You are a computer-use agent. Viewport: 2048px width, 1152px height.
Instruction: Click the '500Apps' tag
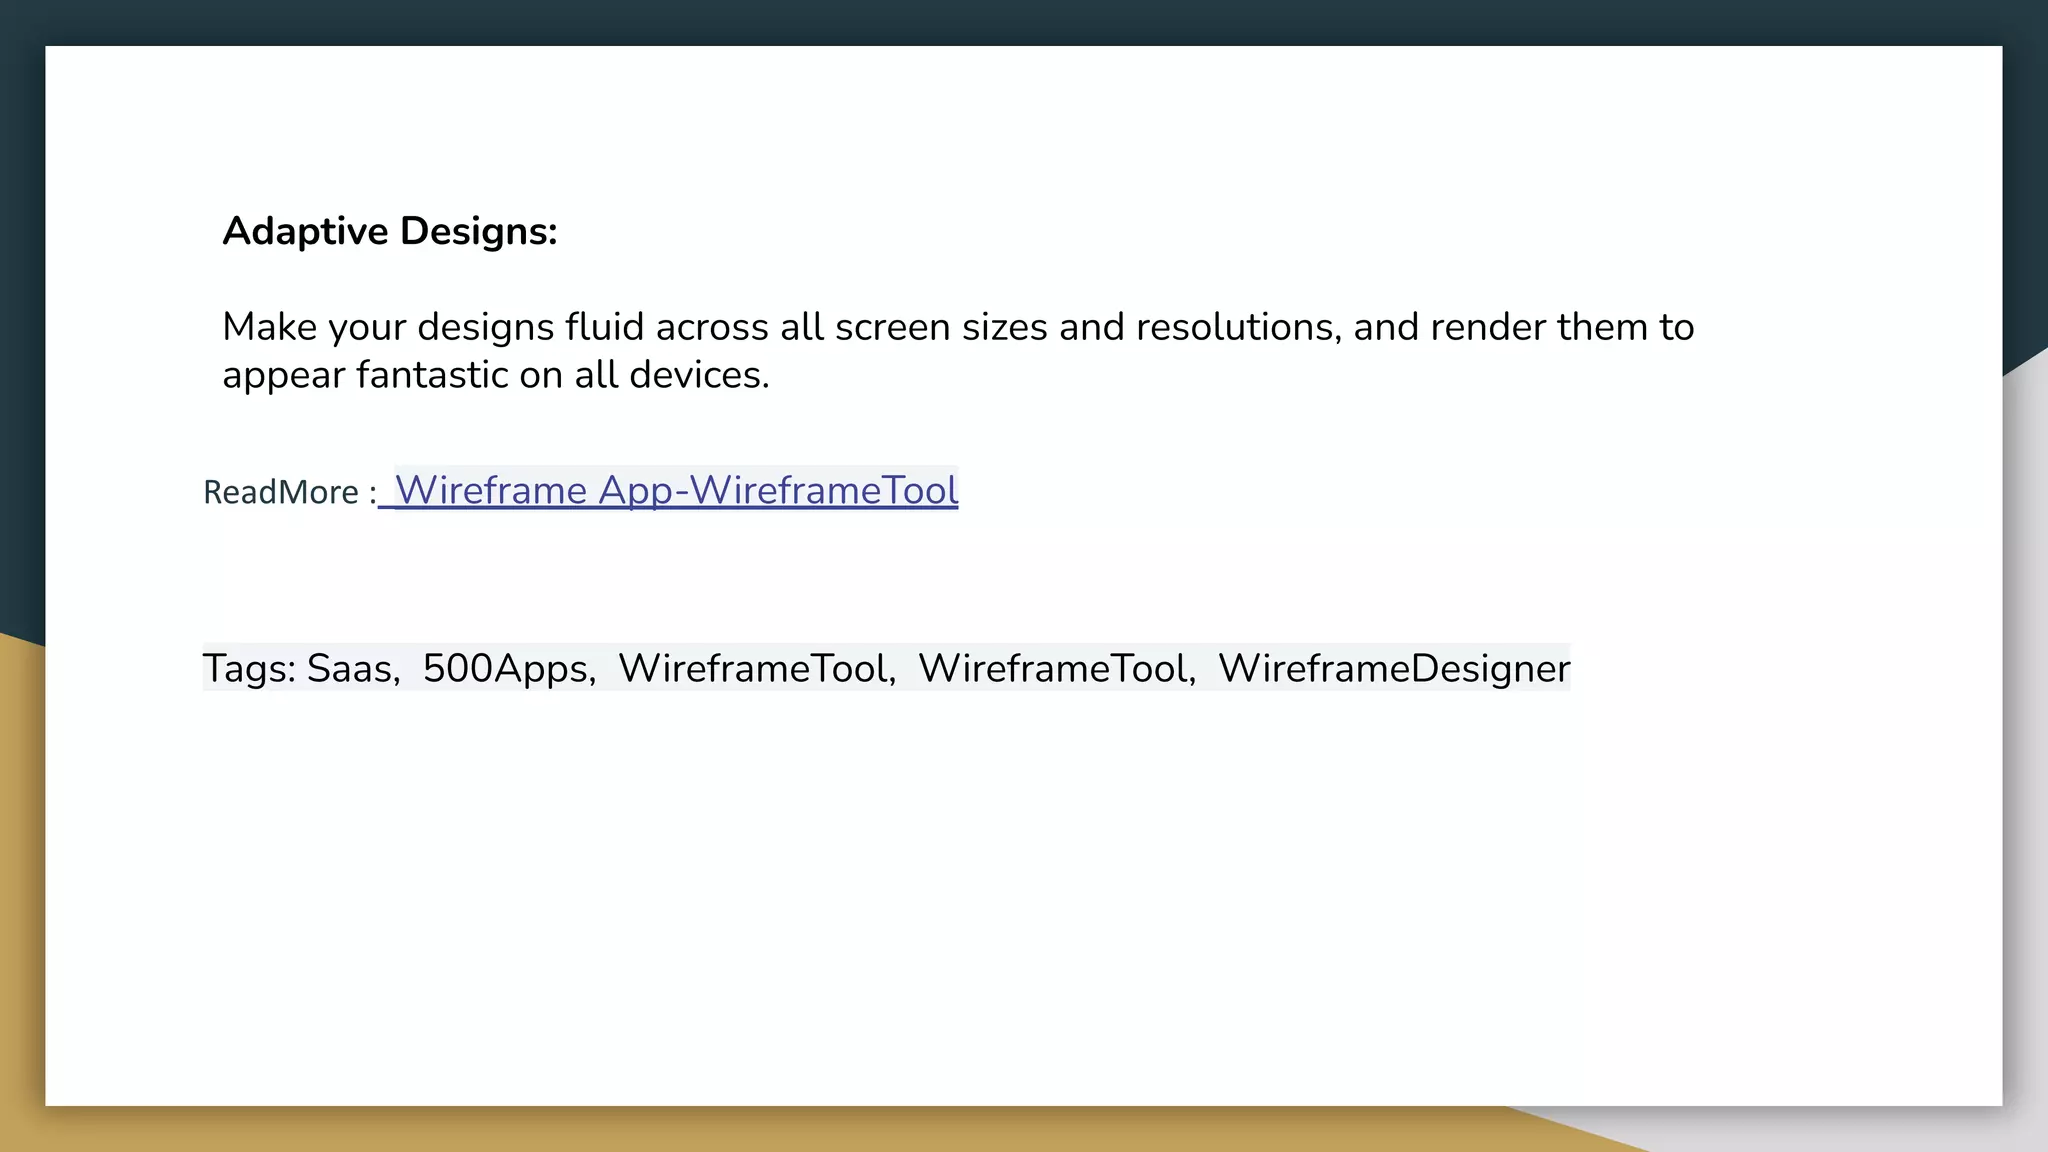[506, 668]
